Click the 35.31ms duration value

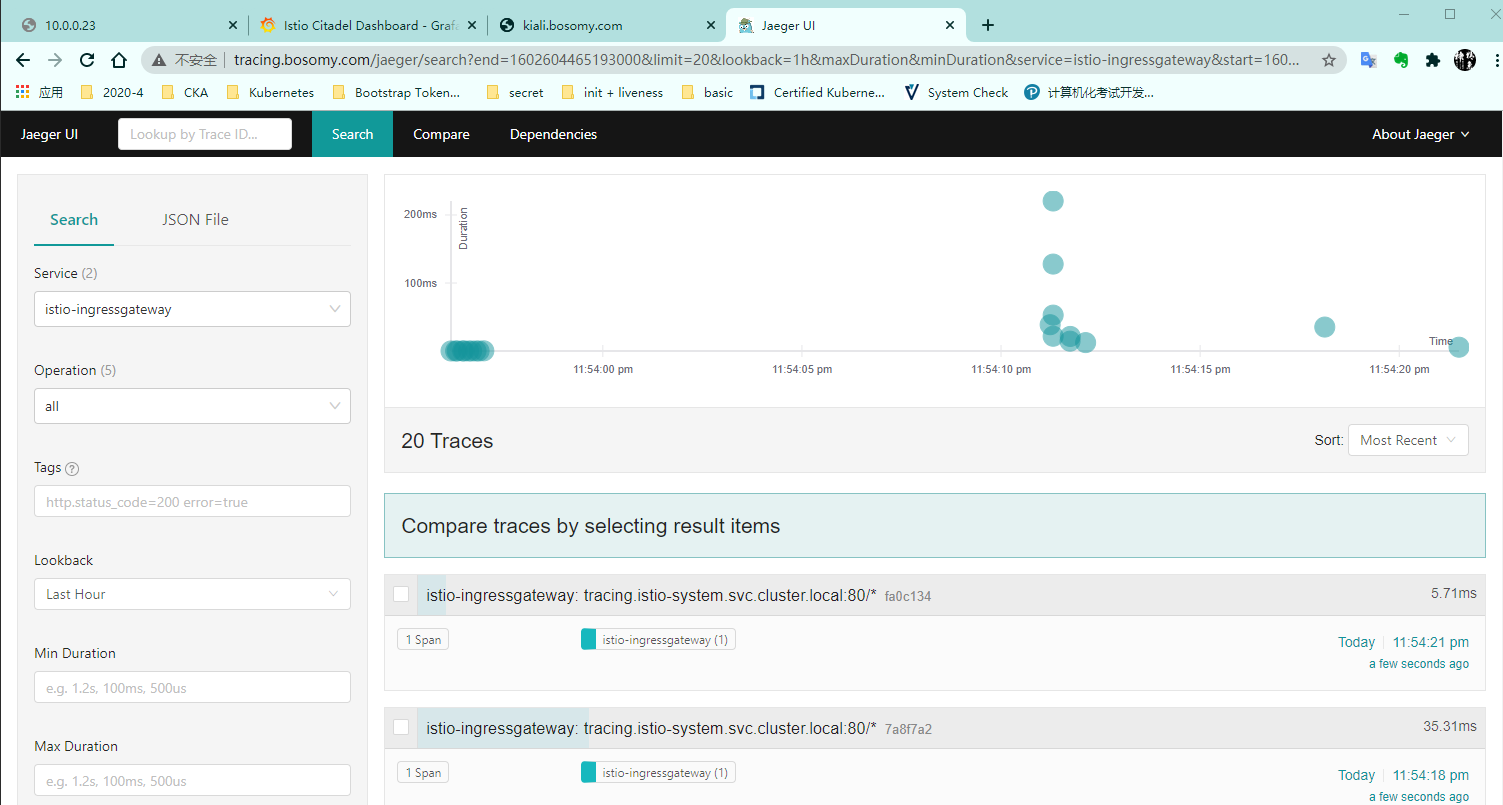(x=1450, y=727)
